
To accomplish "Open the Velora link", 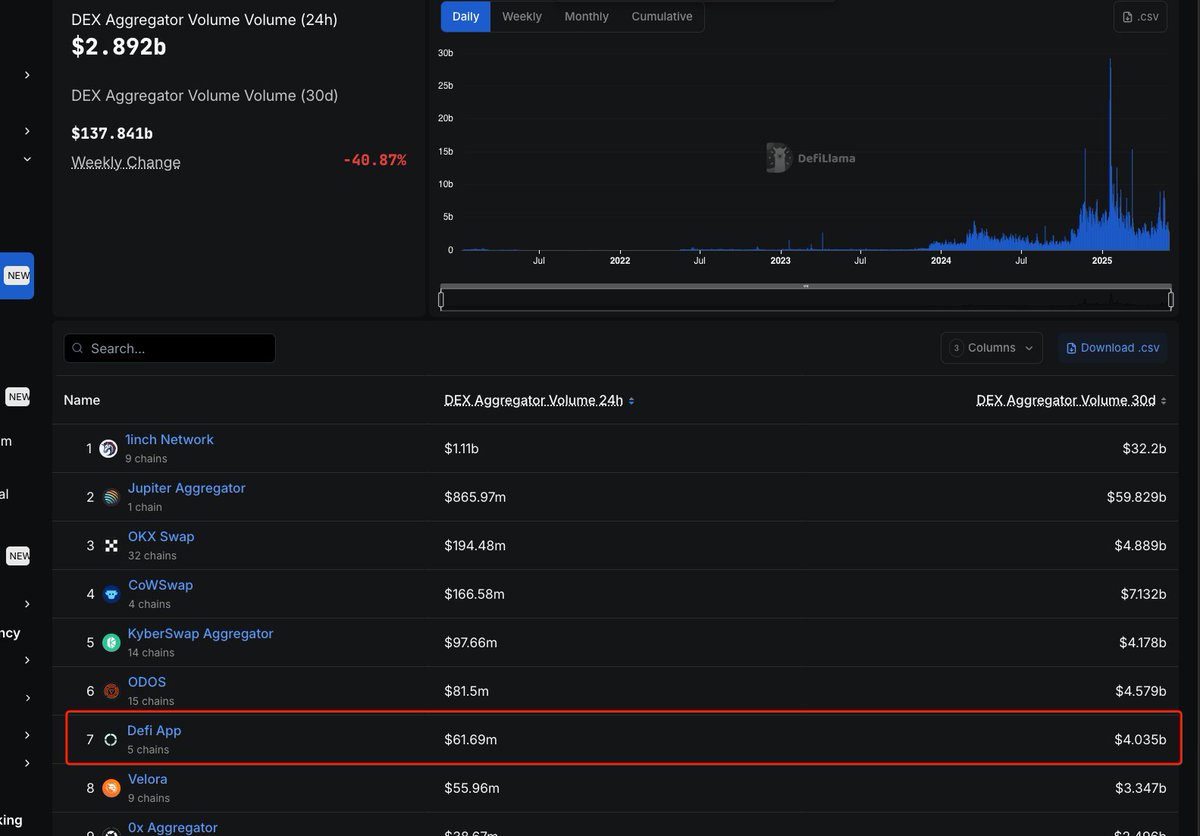I will [148, 779].
